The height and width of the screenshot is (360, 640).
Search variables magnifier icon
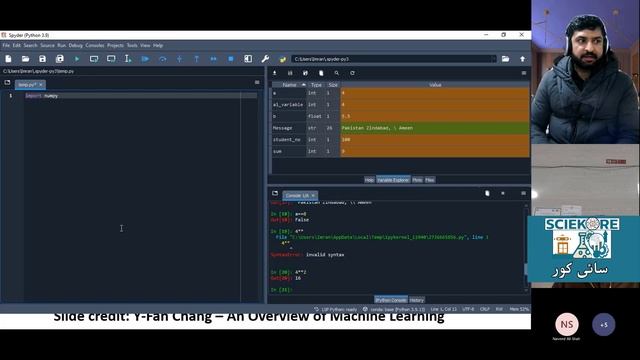[x=337, y=73]
